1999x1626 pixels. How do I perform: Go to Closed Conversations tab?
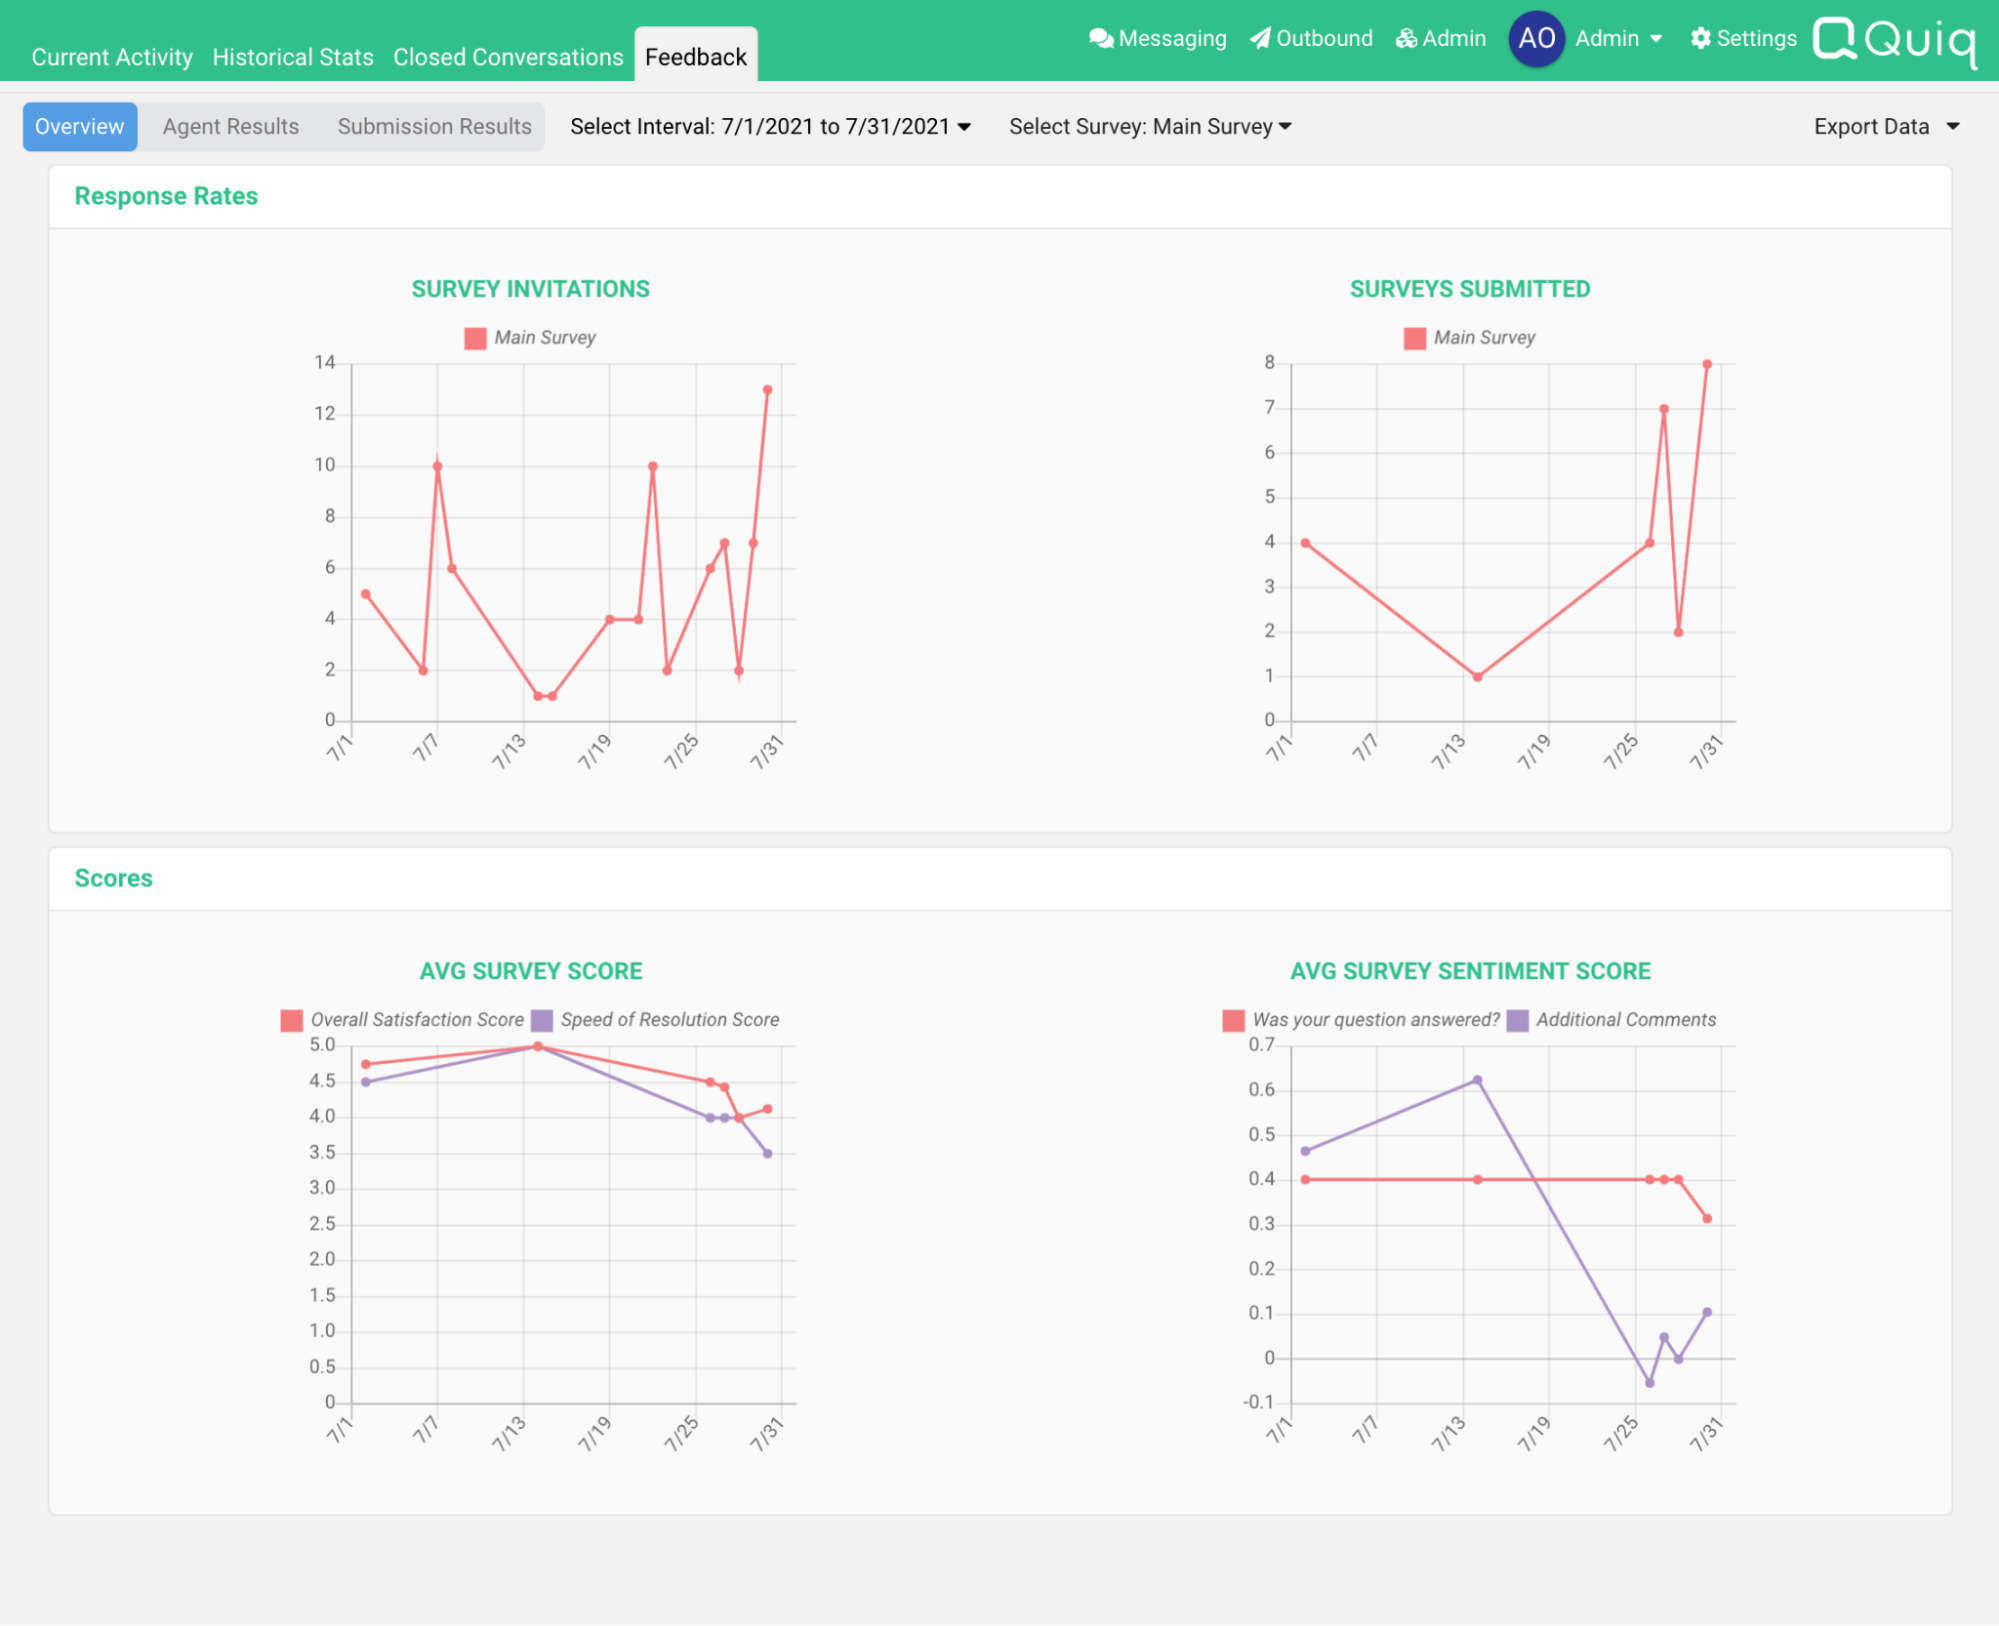click(508, 57)
